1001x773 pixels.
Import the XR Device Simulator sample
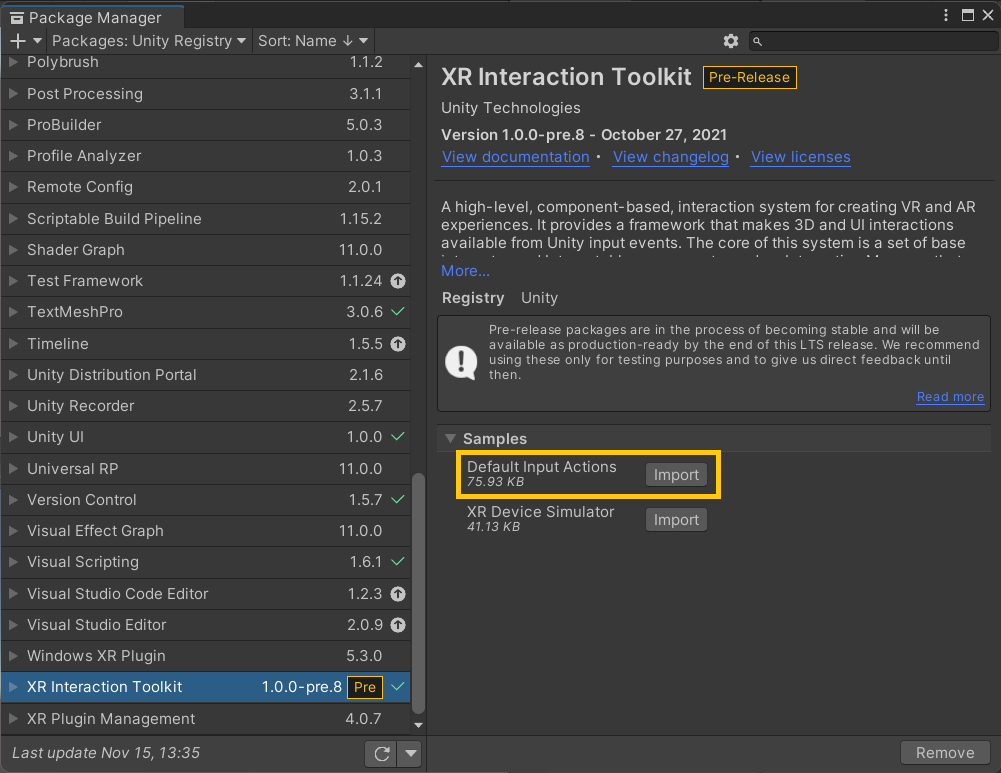pos(676,520)
